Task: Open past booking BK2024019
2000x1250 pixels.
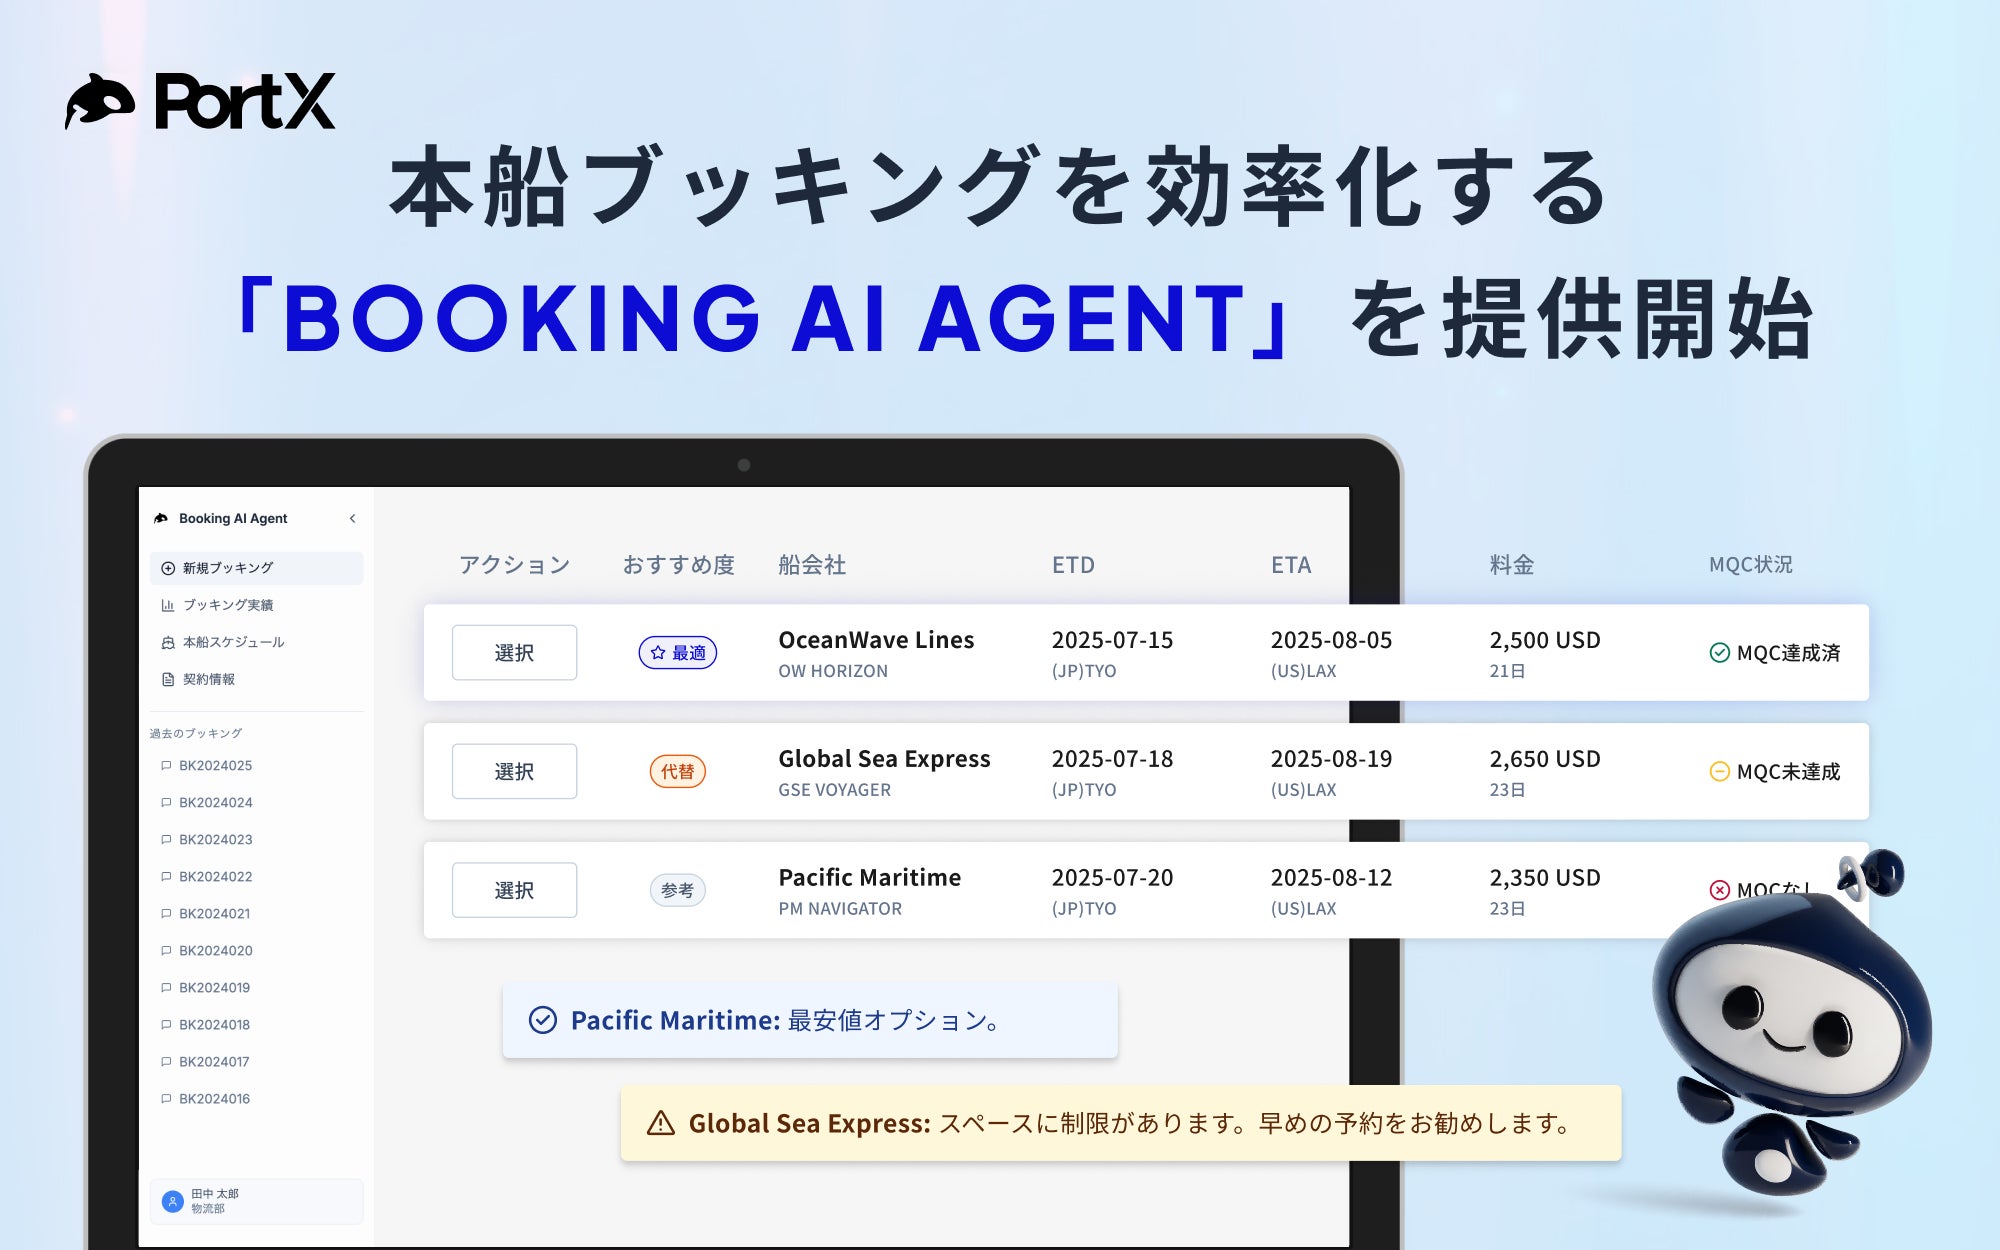Action: click(215, 988)
